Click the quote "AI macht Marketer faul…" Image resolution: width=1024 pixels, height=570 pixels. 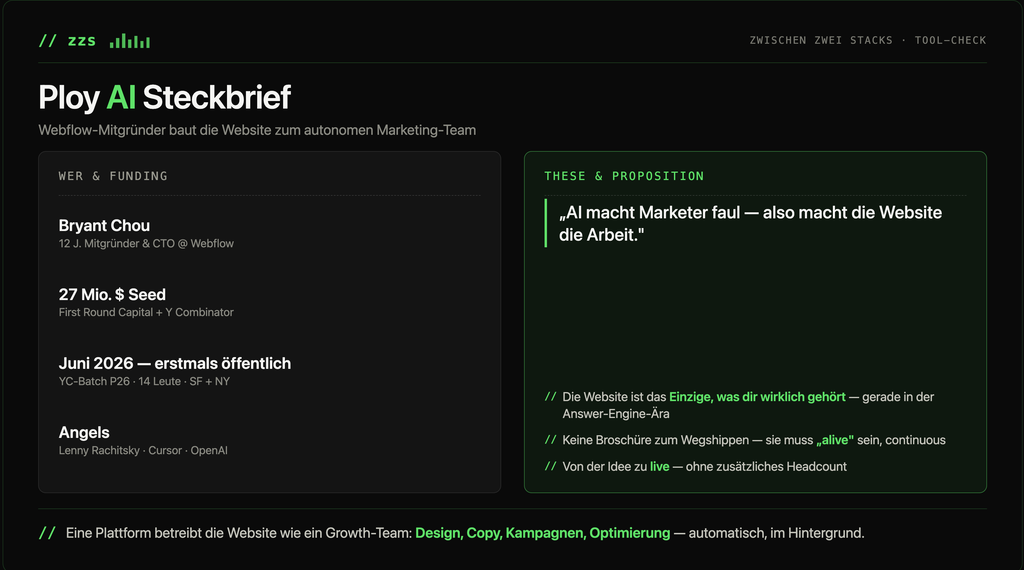(750, 223)
